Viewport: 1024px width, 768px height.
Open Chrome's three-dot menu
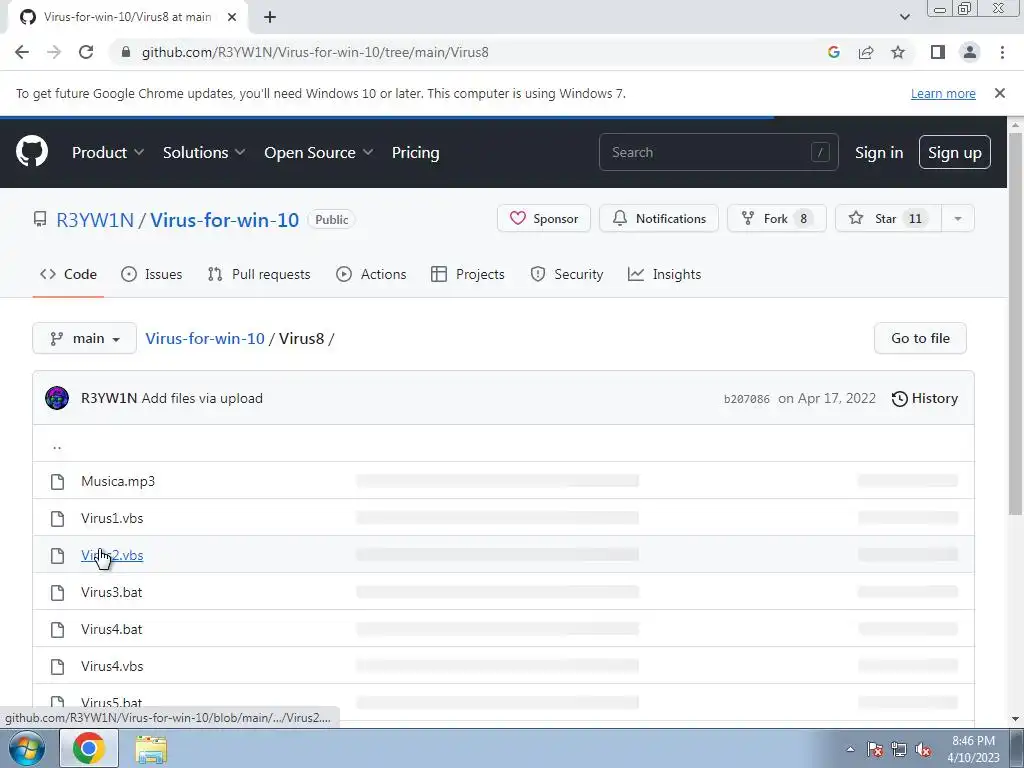coord(1002,52)
